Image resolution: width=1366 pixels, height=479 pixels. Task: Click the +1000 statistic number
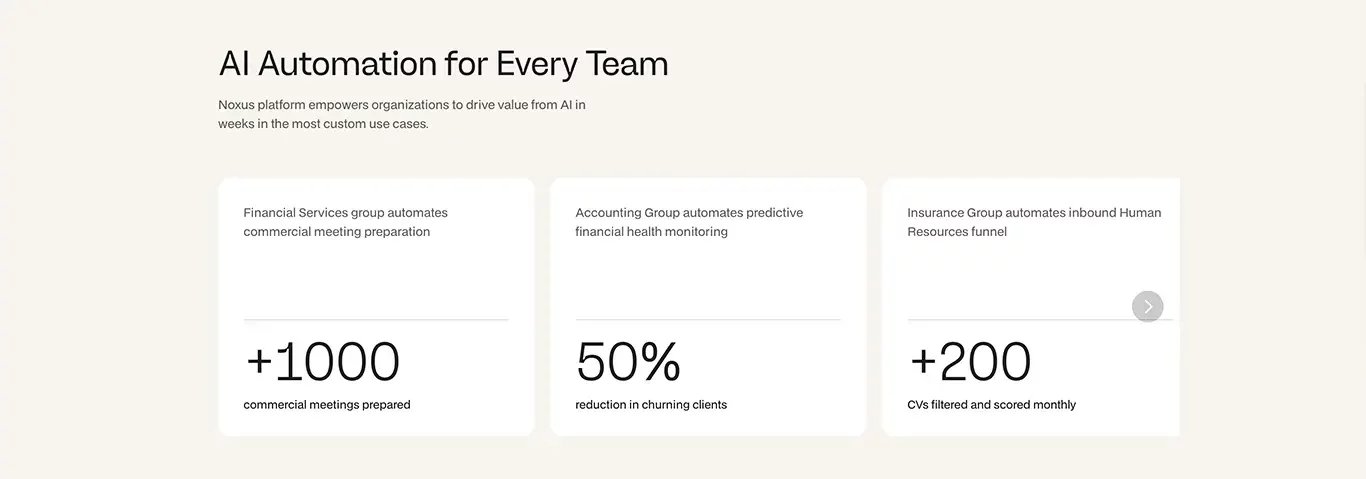coord(322,361)
